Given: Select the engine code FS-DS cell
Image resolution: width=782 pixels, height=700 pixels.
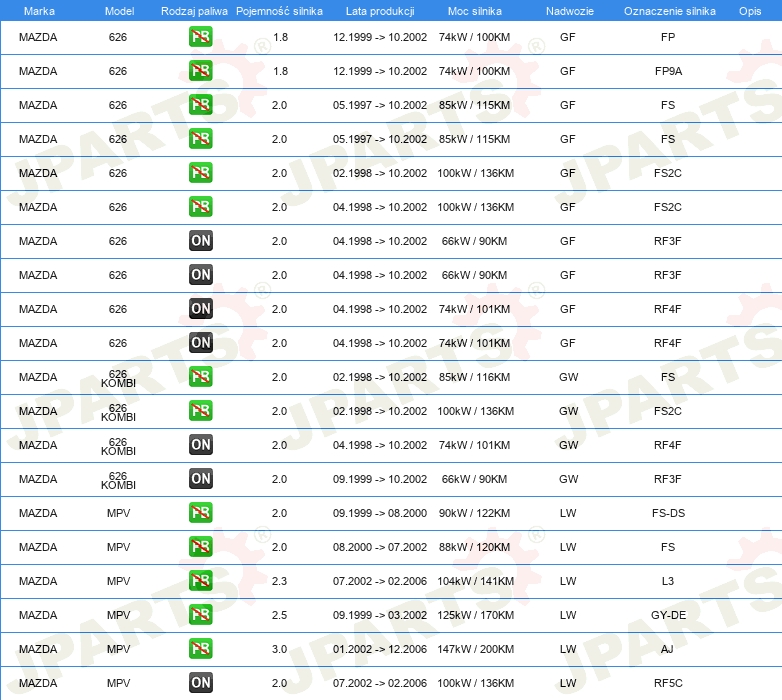Looking at the screenshot, I should coord(668,513).
